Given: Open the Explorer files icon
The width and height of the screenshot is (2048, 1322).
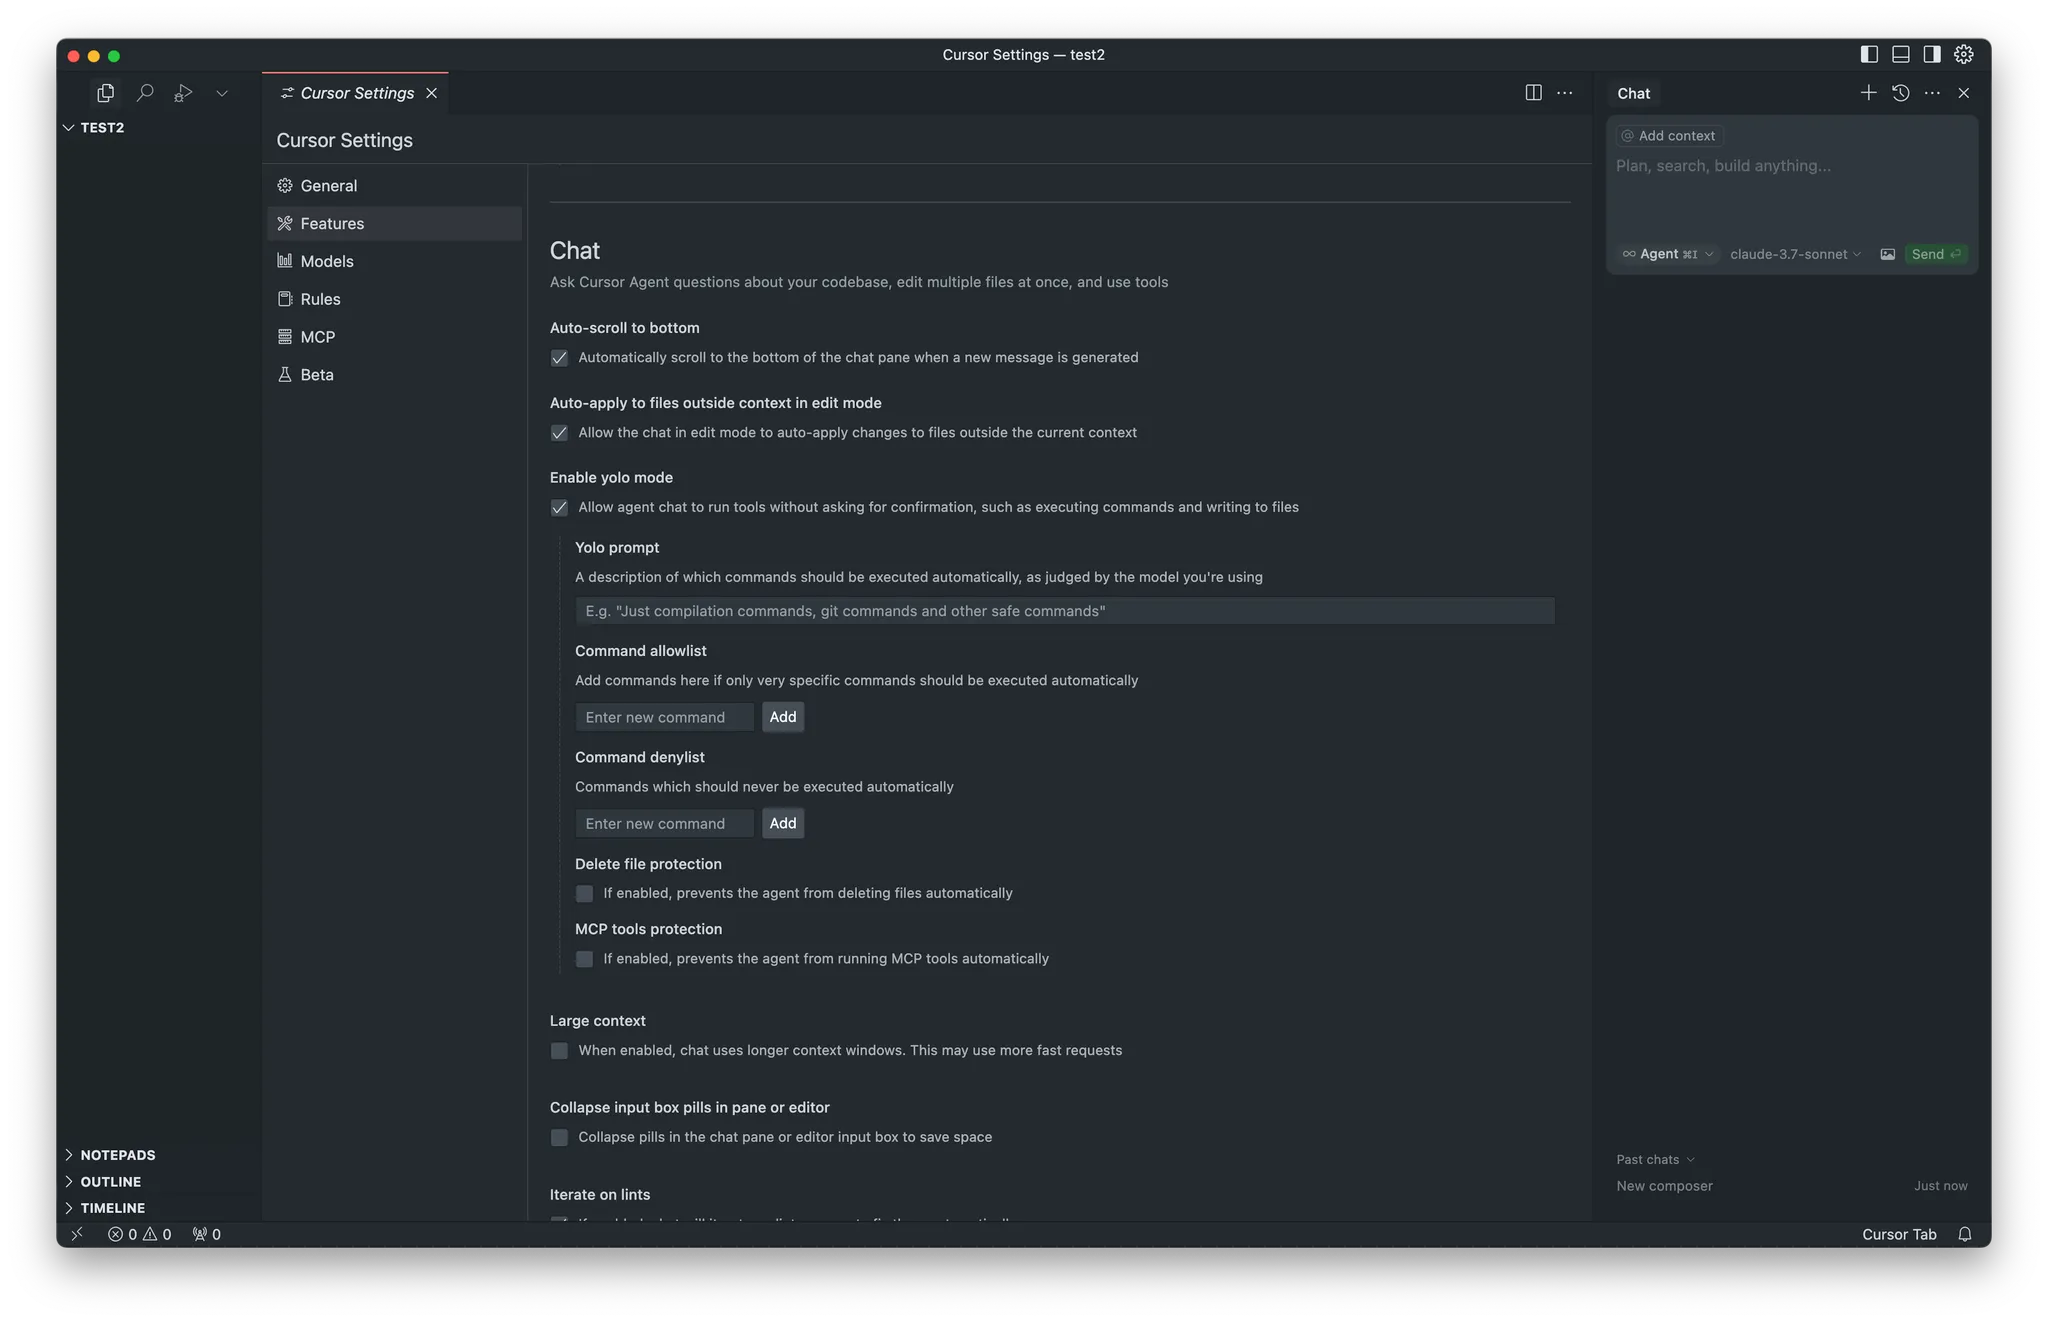Looking at the screenshot, I should pos(105,93).
